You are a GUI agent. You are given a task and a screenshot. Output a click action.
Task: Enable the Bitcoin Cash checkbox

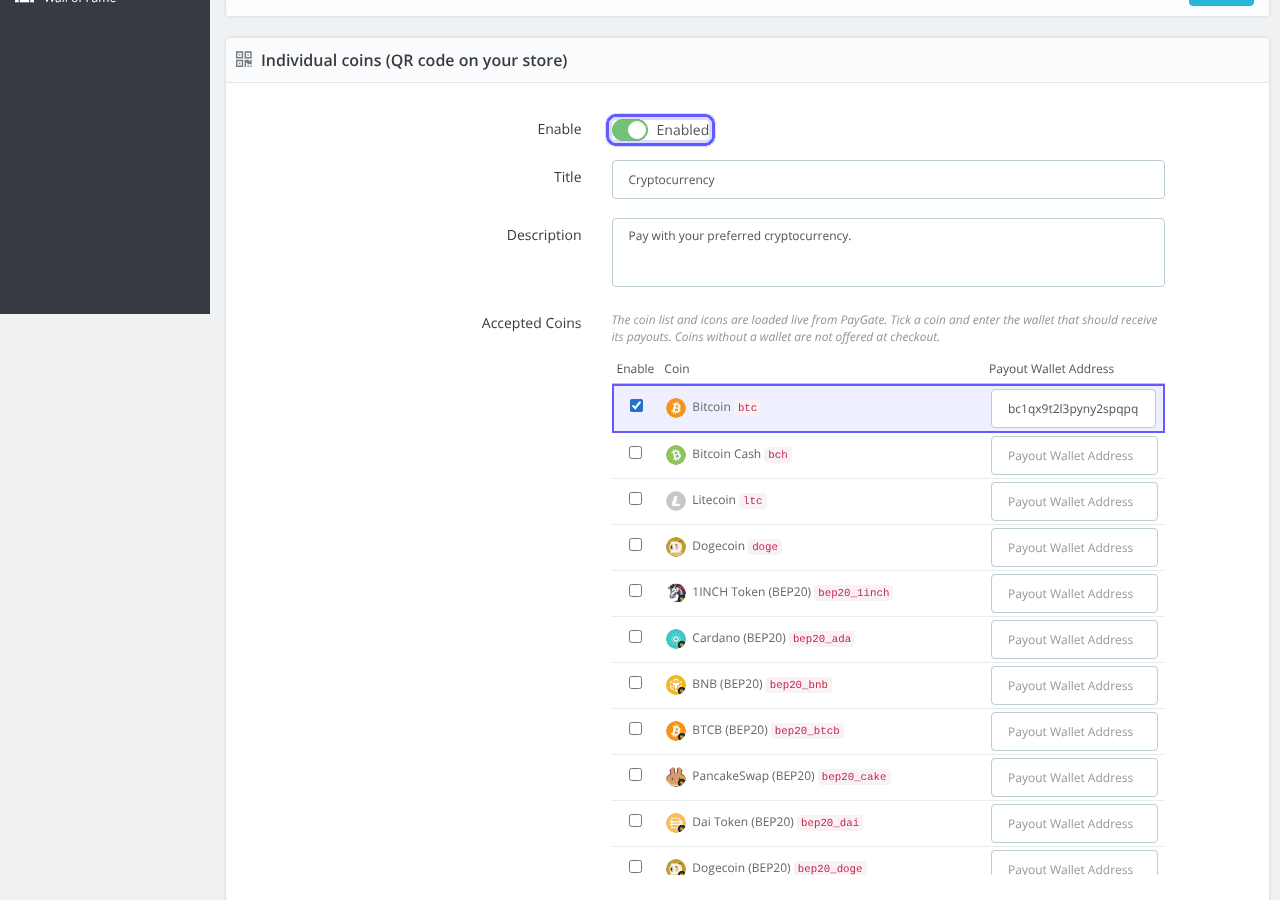pos(635,452)
